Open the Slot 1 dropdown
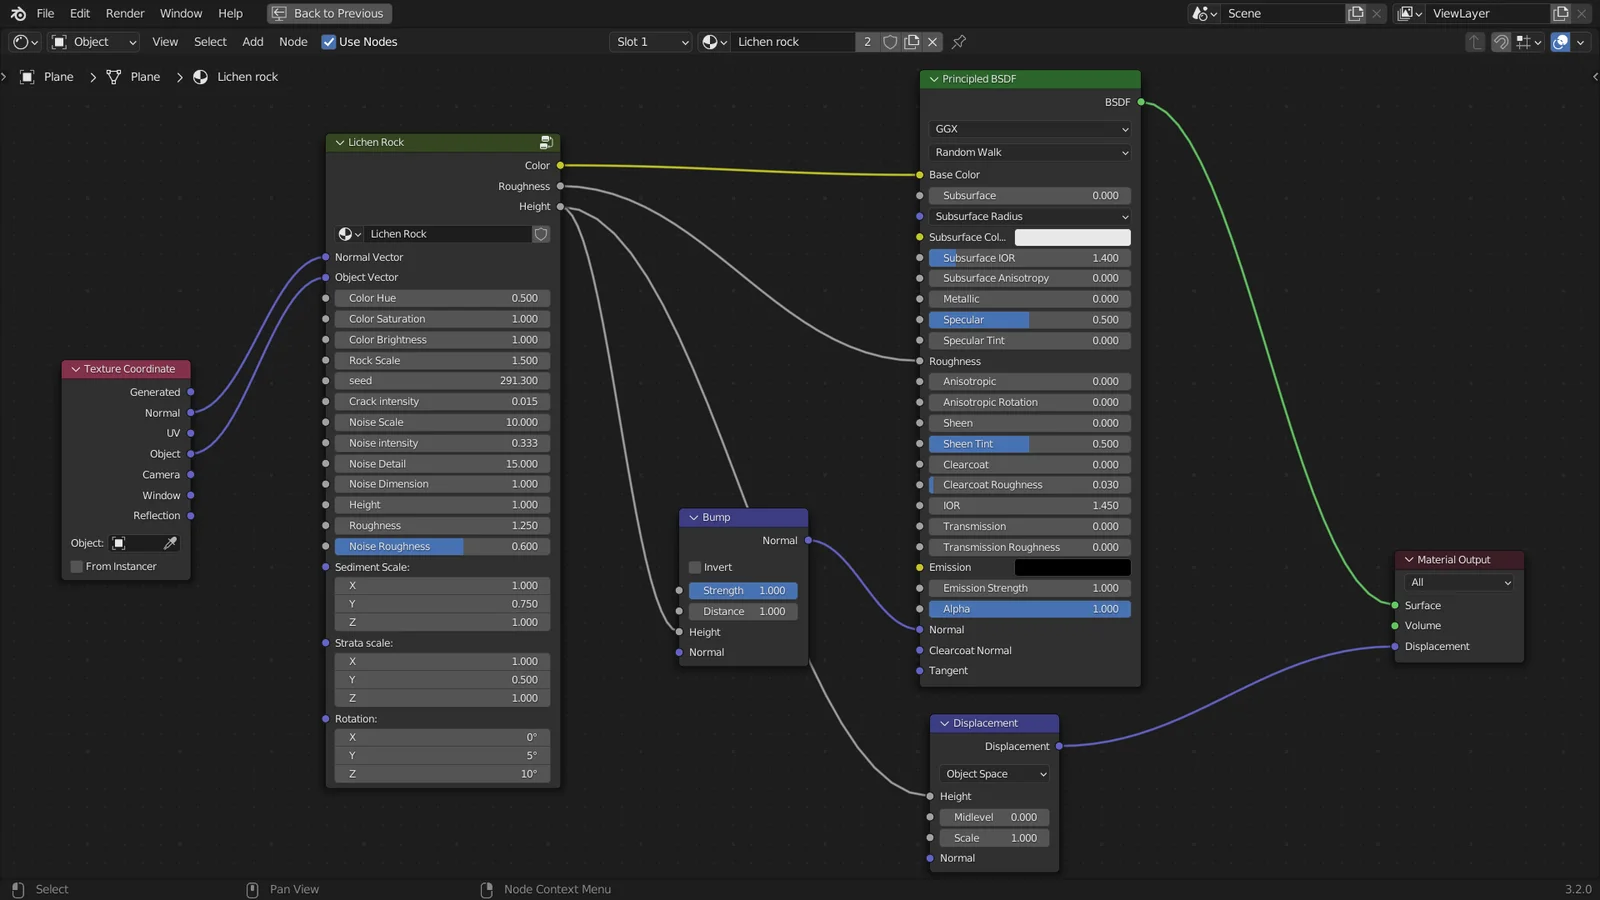Screen dimensions: 1600x900 pyautogui.click(x=650, y=42)
